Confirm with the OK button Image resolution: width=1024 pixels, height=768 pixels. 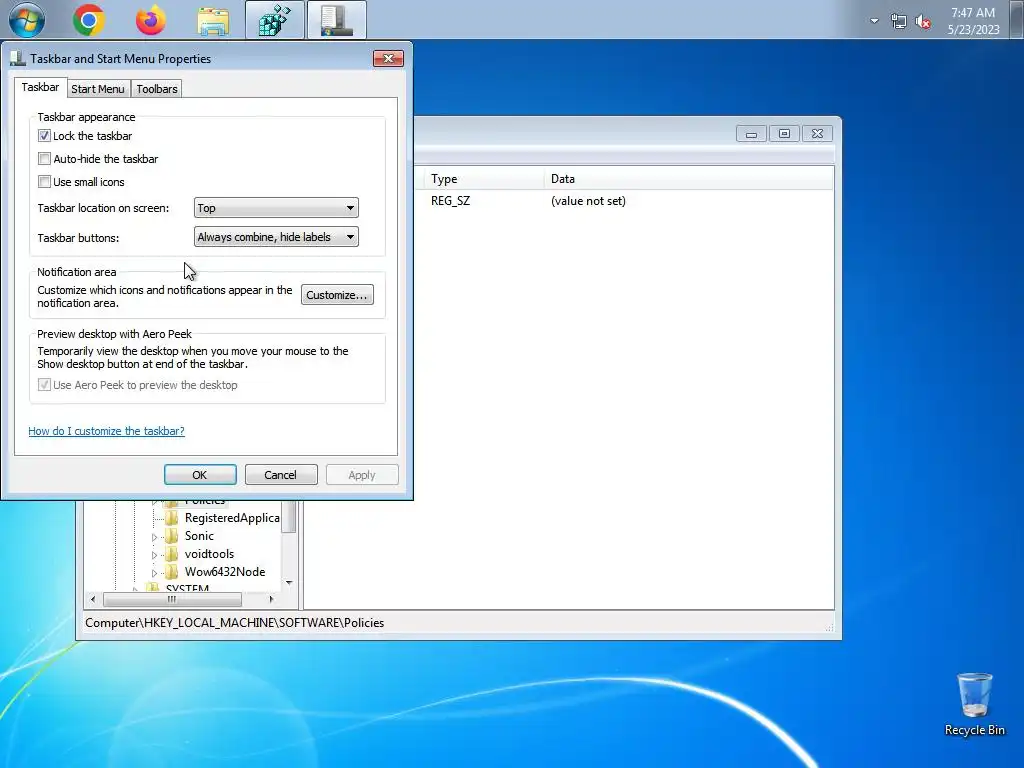tap(200, 475)
